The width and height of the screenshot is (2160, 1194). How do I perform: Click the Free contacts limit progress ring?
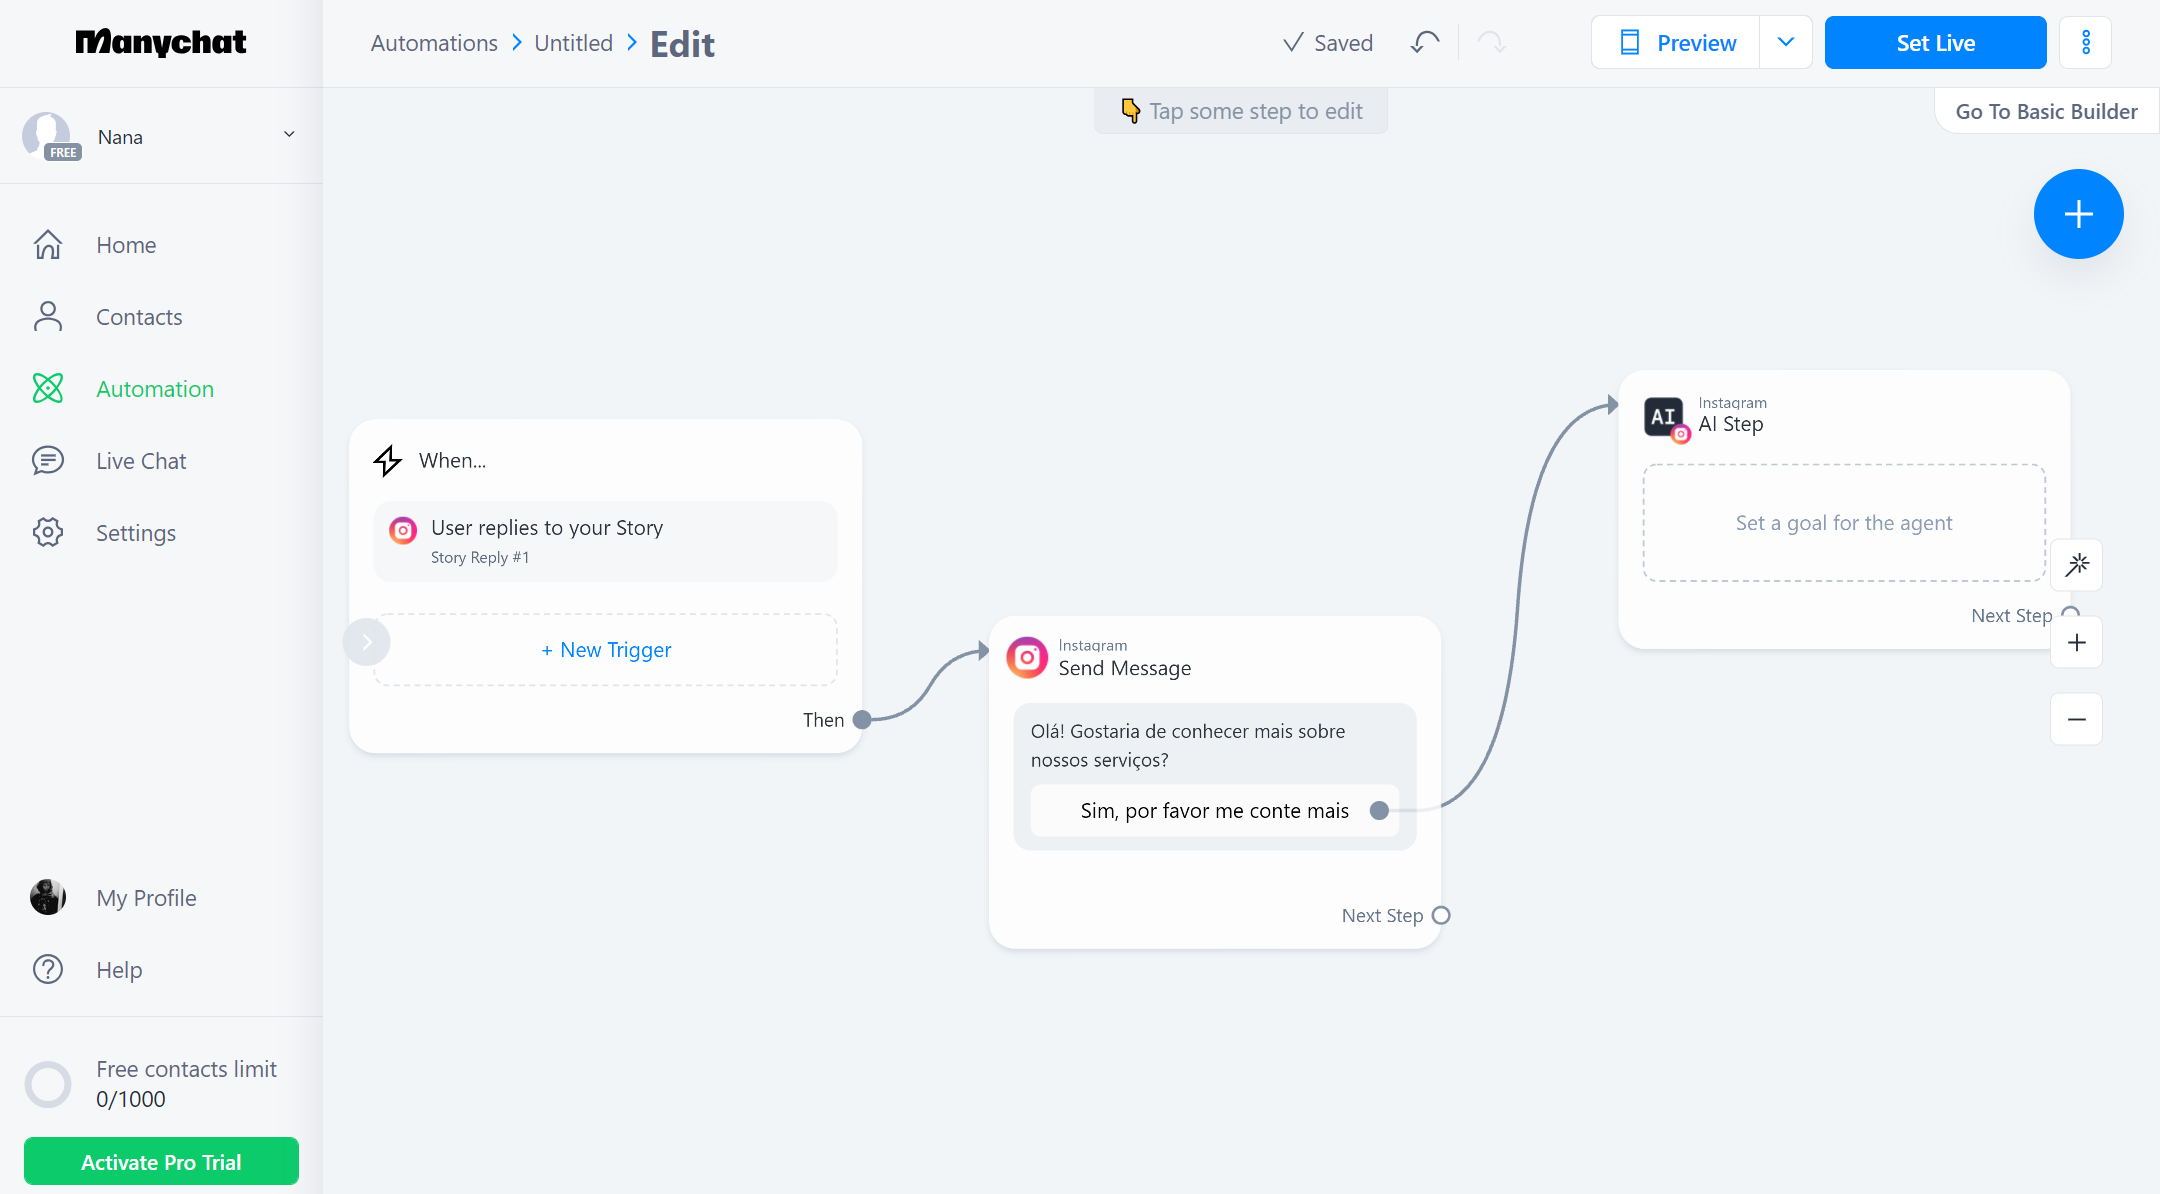48,1084
